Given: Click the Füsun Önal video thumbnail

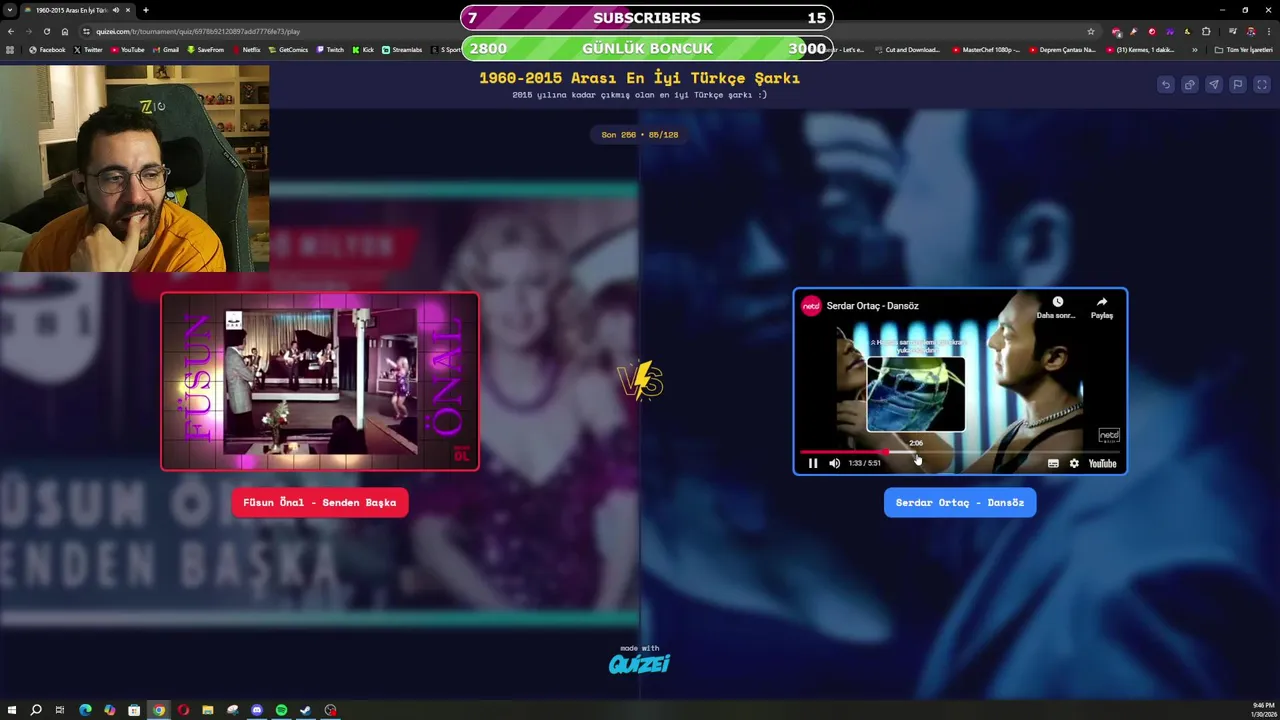Looking at the screenshot, I should [x=320, y=381].
